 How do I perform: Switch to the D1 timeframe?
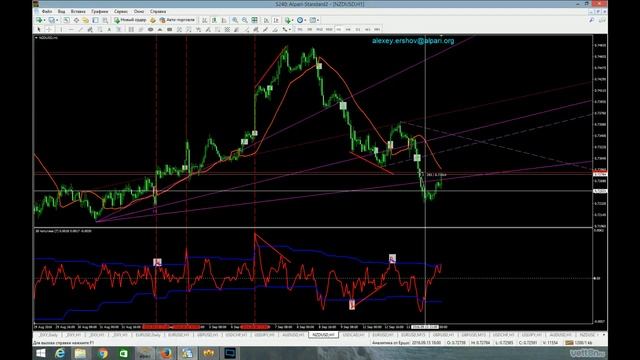(357, 29)
